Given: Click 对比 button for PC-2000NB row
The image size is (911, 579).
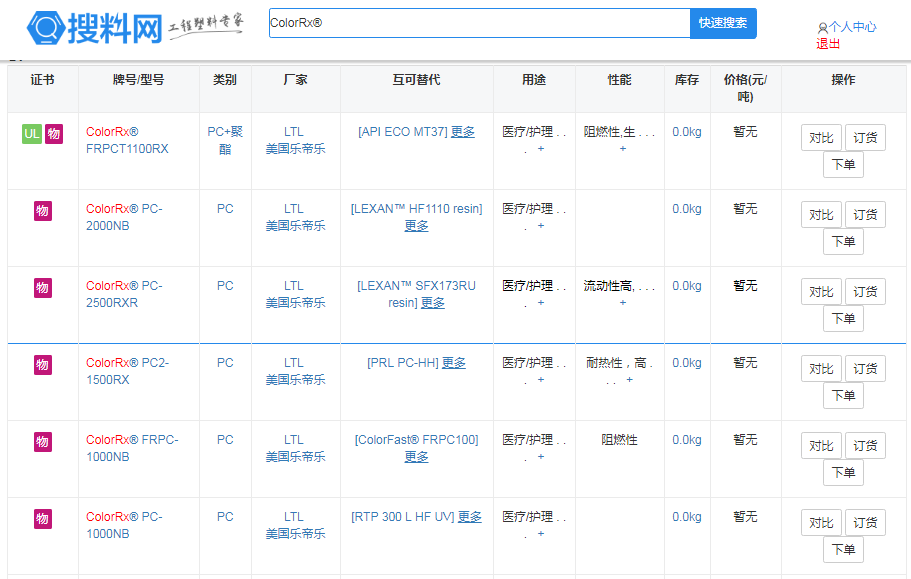Looking at the screenshot, I should tap(821, 215).
